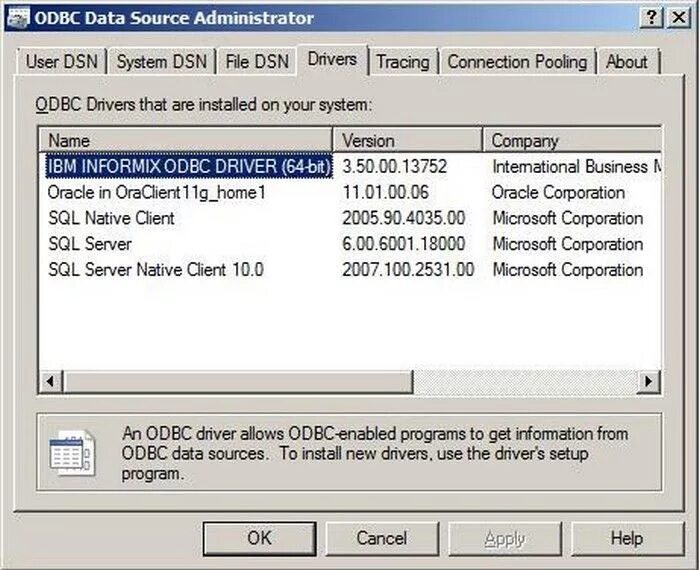Screen dimensions: 700x570
Task: Click the Company column header
Action: coord(571,141)
